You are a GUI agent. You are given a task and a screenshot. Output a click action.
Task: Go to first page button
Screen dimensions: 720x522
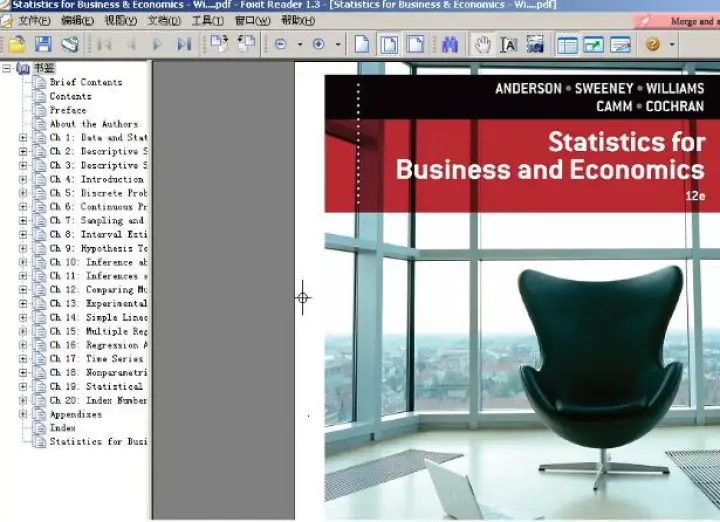105,45
